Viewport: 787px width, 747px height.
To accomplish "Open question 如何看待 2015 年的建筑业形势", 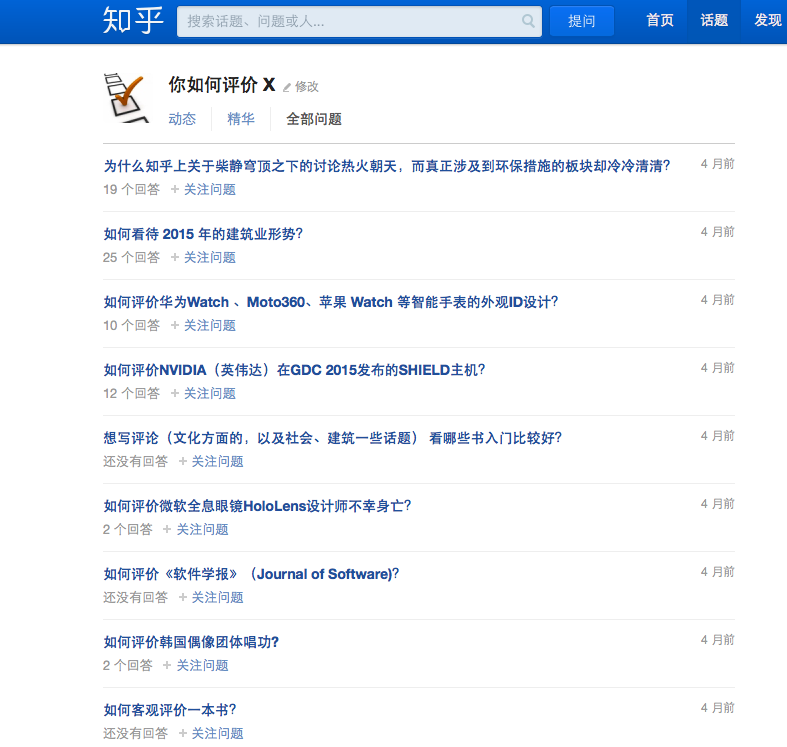I will point(203,234).
